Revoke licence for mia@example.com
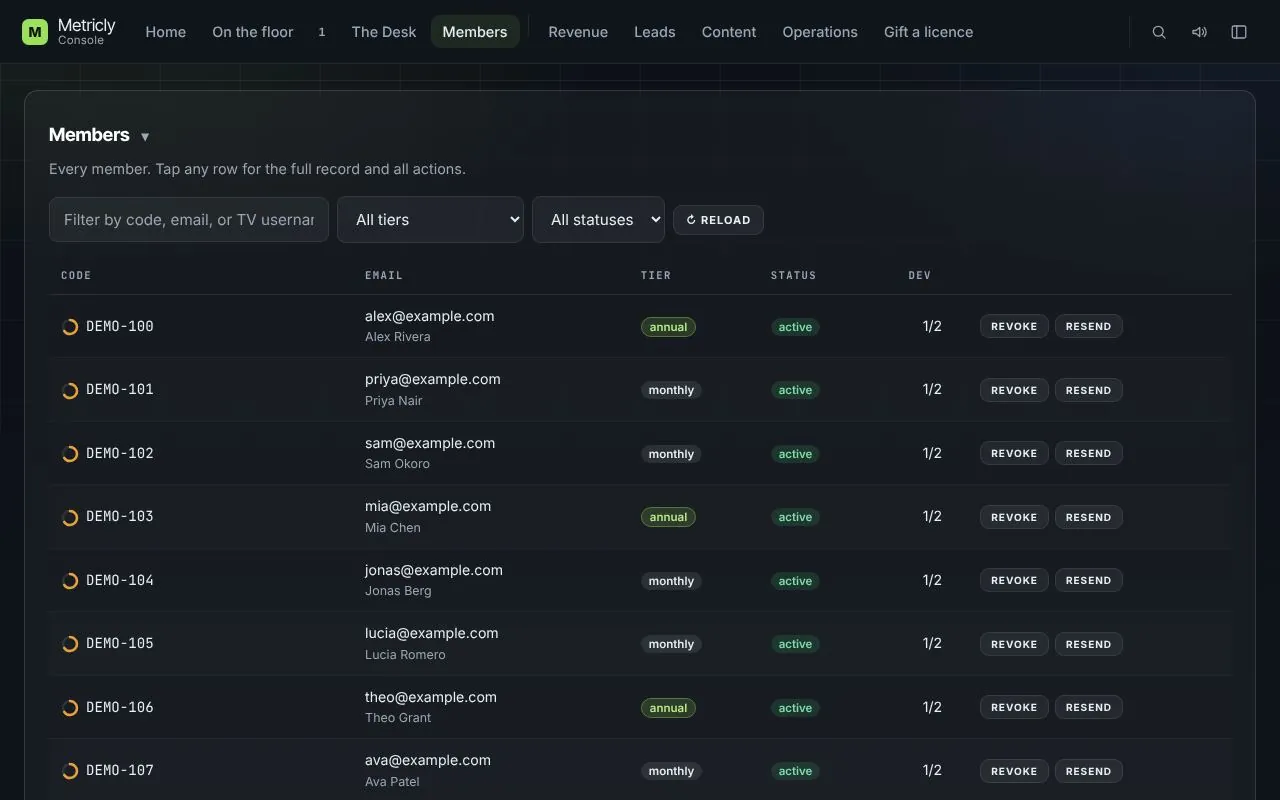 point(1014,517)
